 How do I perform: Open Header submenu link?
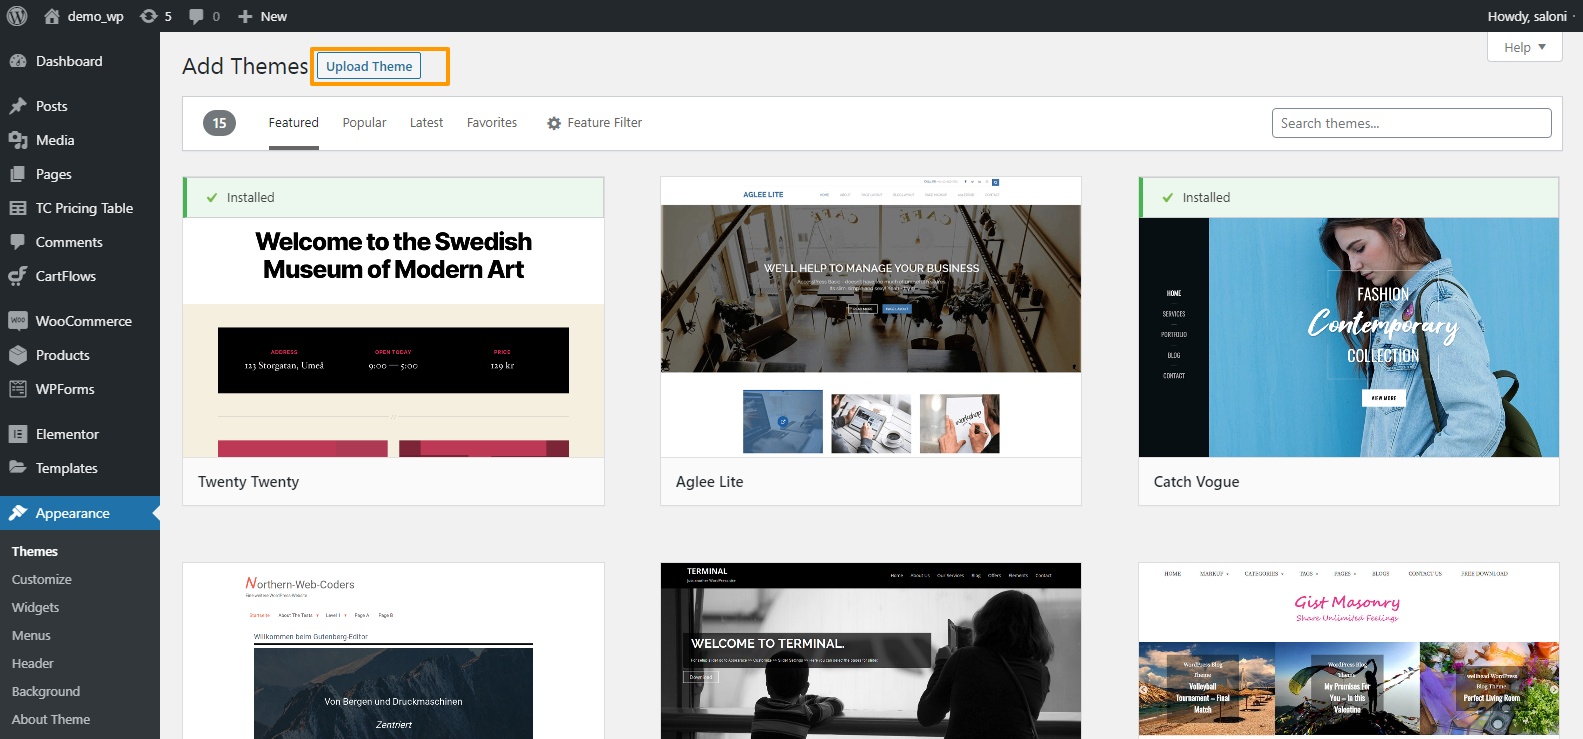coord(33,663)
